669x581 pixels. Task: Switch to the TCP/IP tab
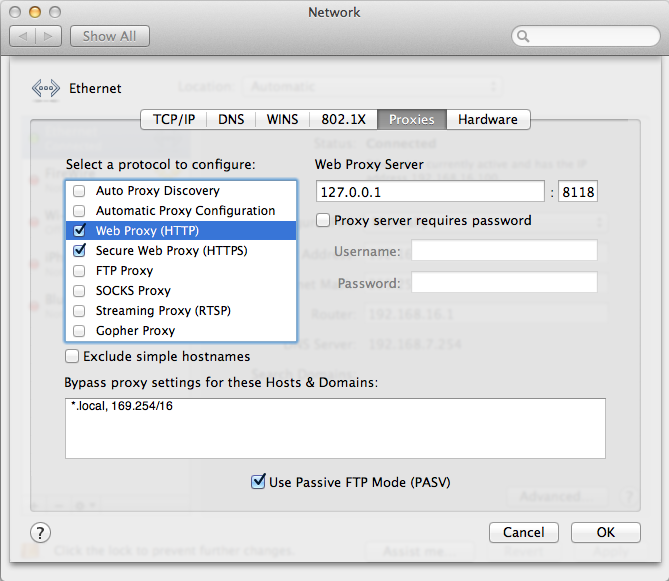[173, 119]
